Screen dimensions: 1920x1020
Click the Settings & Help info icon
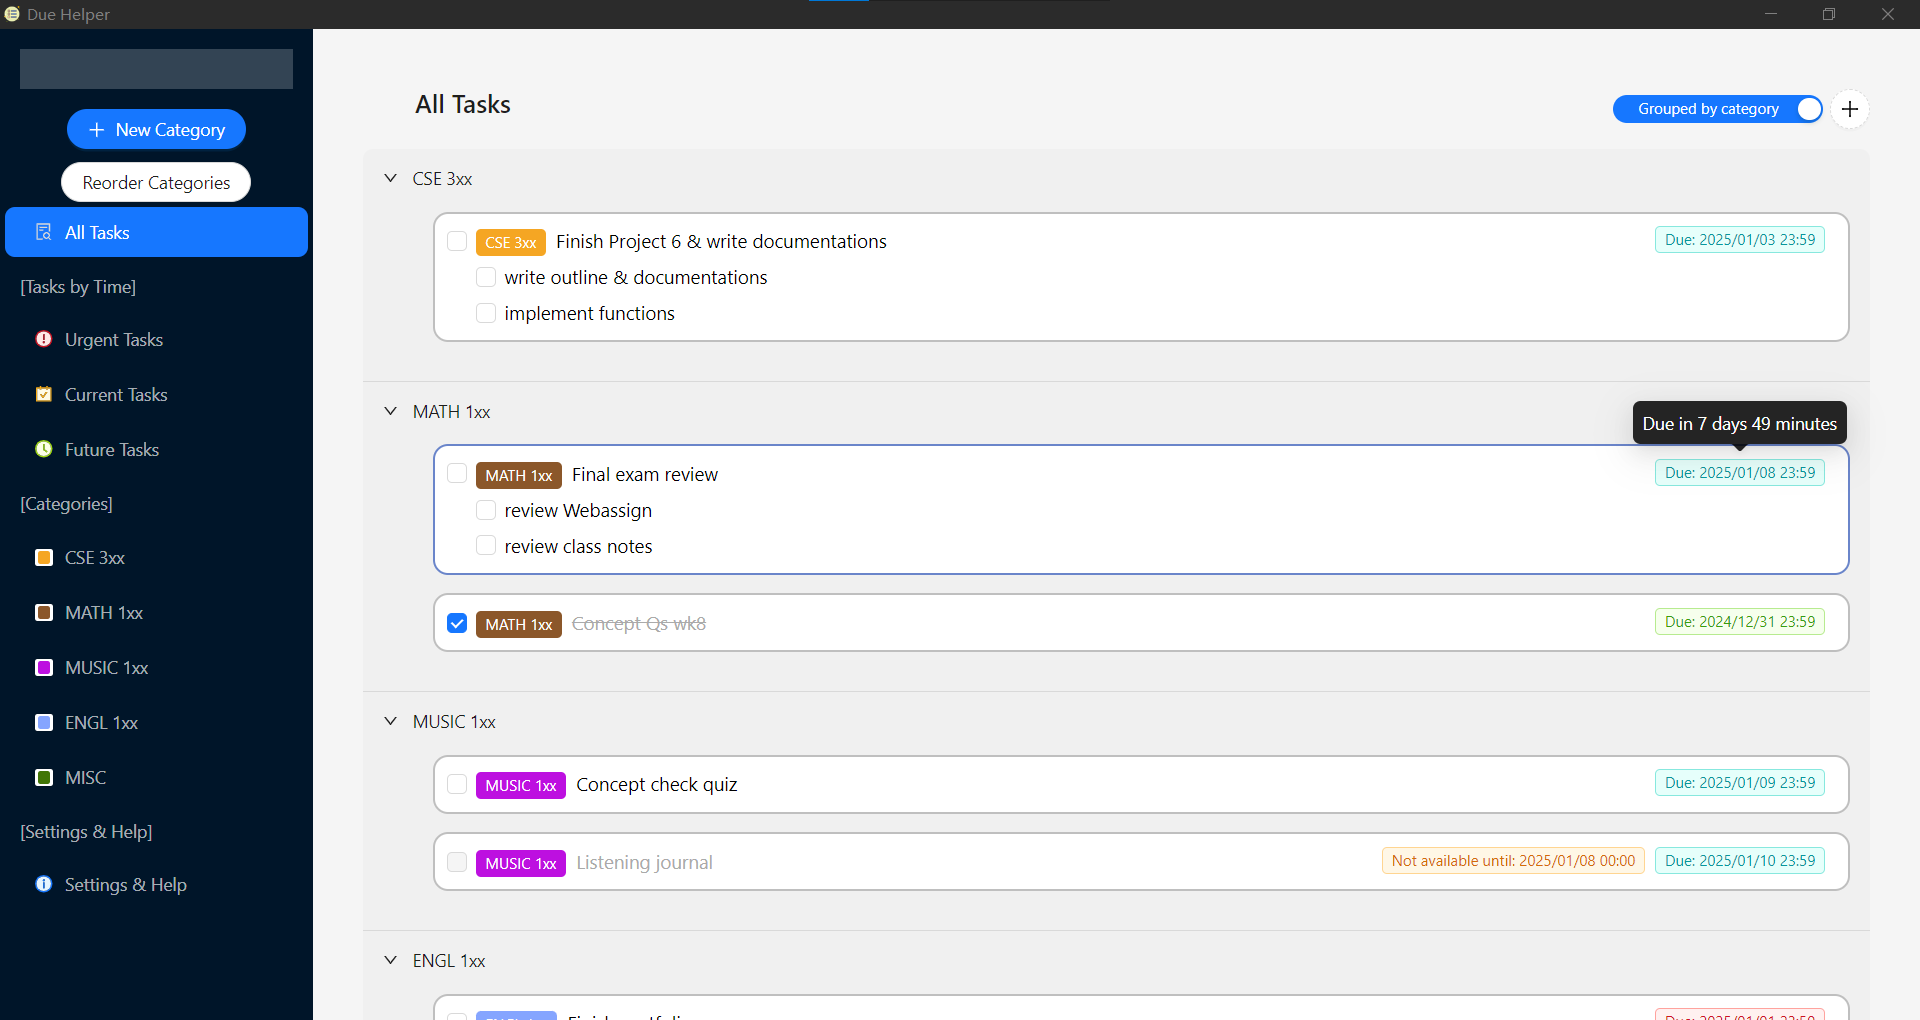(44, 884)
